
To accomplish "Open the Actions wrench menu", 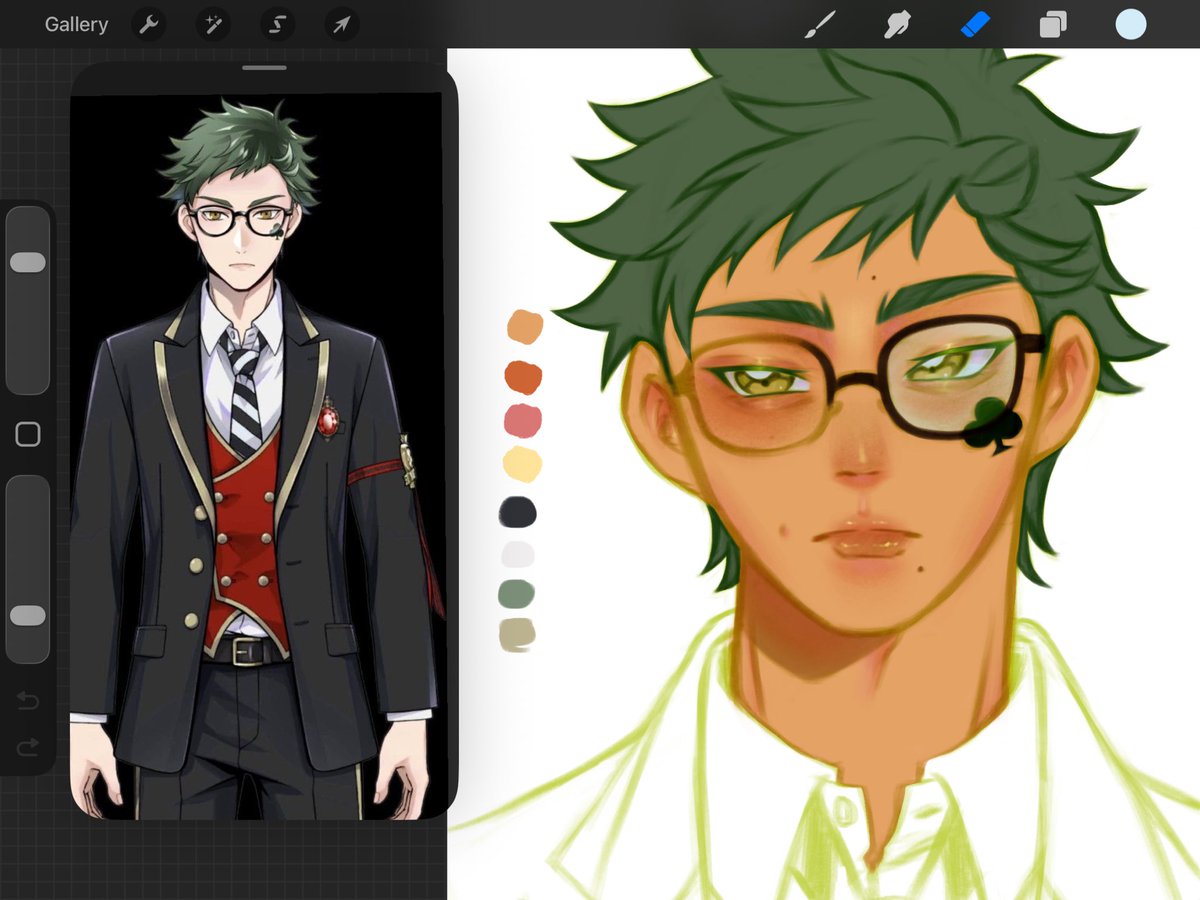I will 148,25.
